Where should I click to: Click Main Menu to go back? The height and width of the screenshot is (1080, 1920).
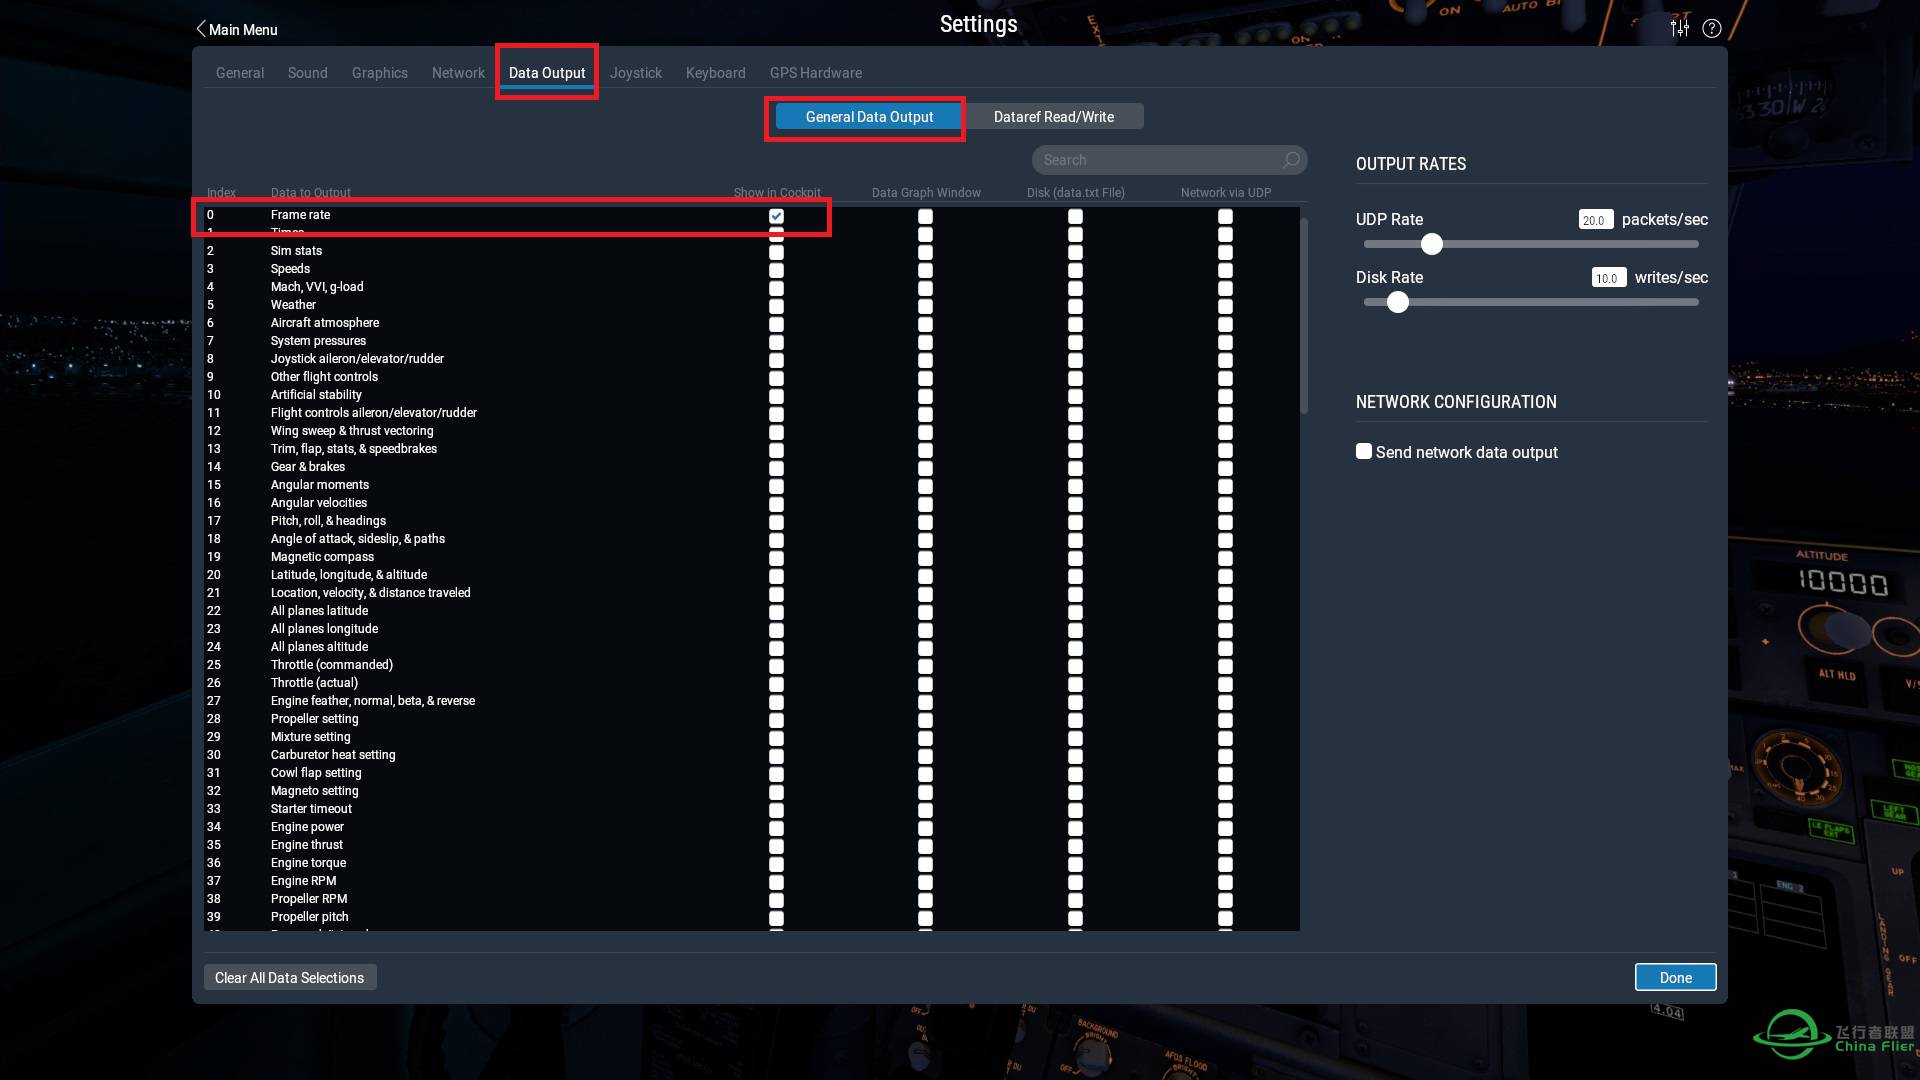coord(235,28)
